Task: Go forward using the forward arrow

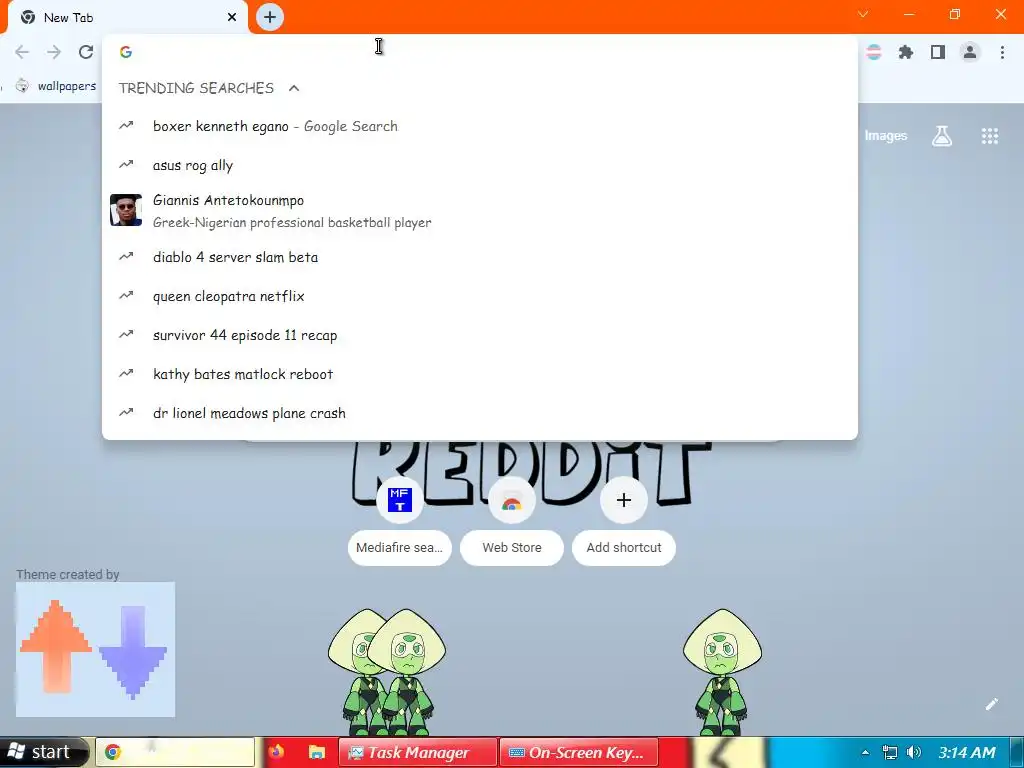Action: point(54,52)
